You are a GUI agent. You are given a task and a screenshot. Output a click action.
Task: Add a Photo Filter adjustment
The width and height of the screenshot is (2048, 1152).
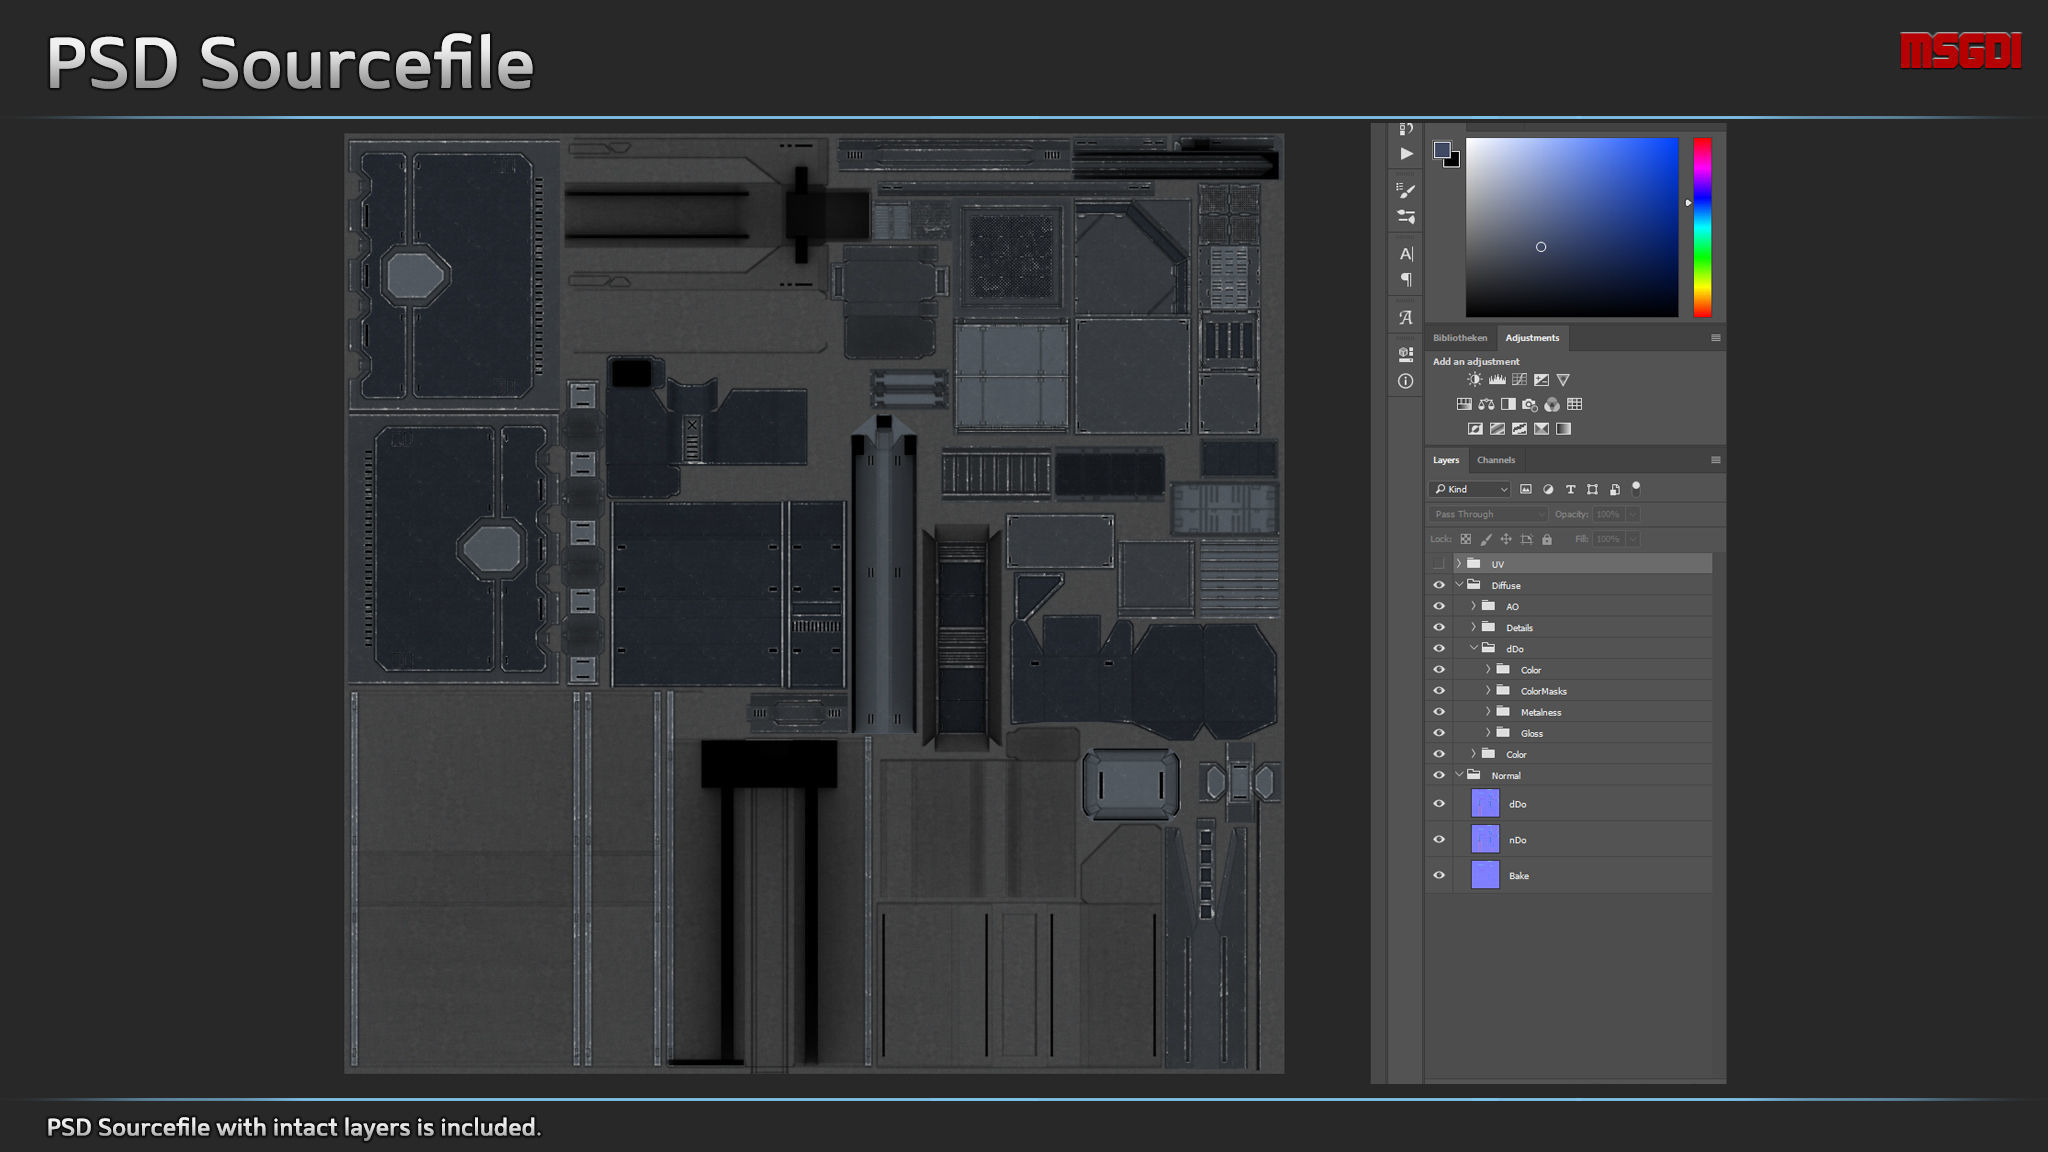coord(1530,405)
